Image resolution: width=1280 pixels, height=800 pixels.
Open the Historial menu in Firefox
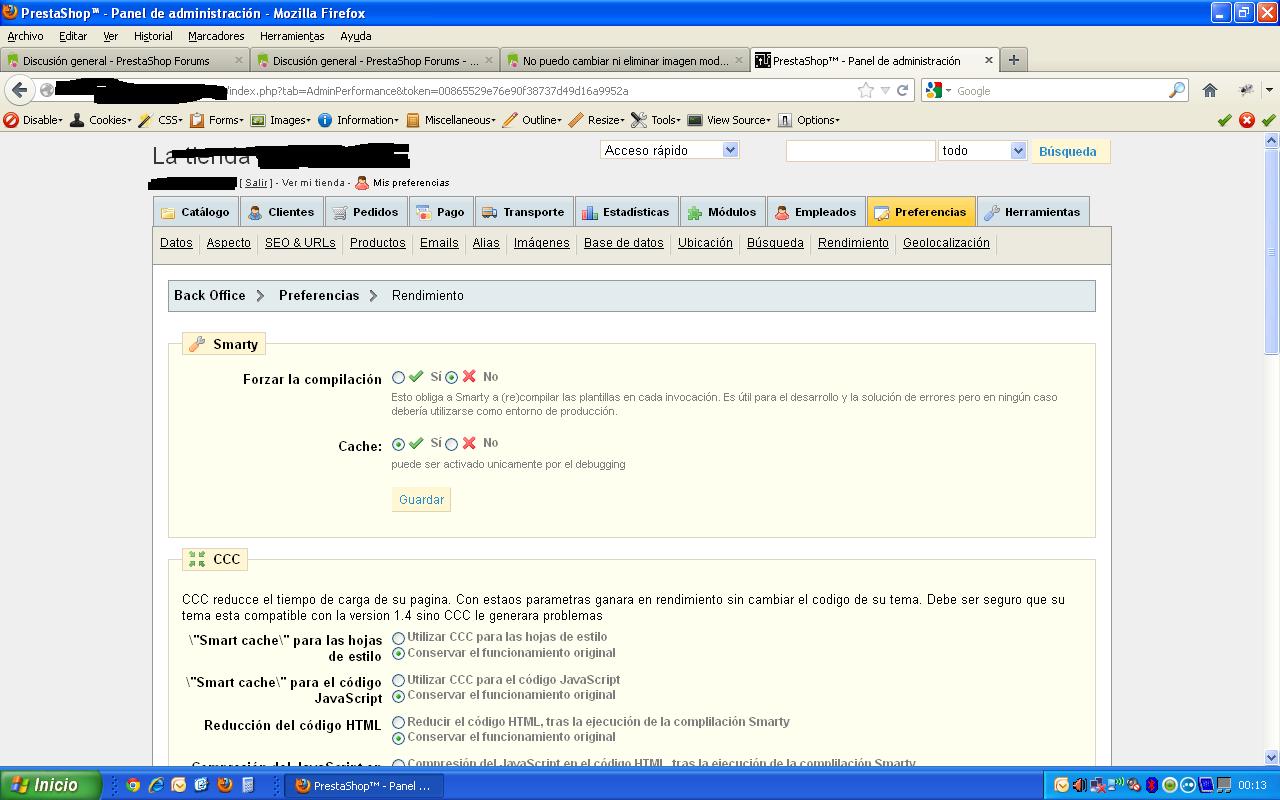pos(153,36)
